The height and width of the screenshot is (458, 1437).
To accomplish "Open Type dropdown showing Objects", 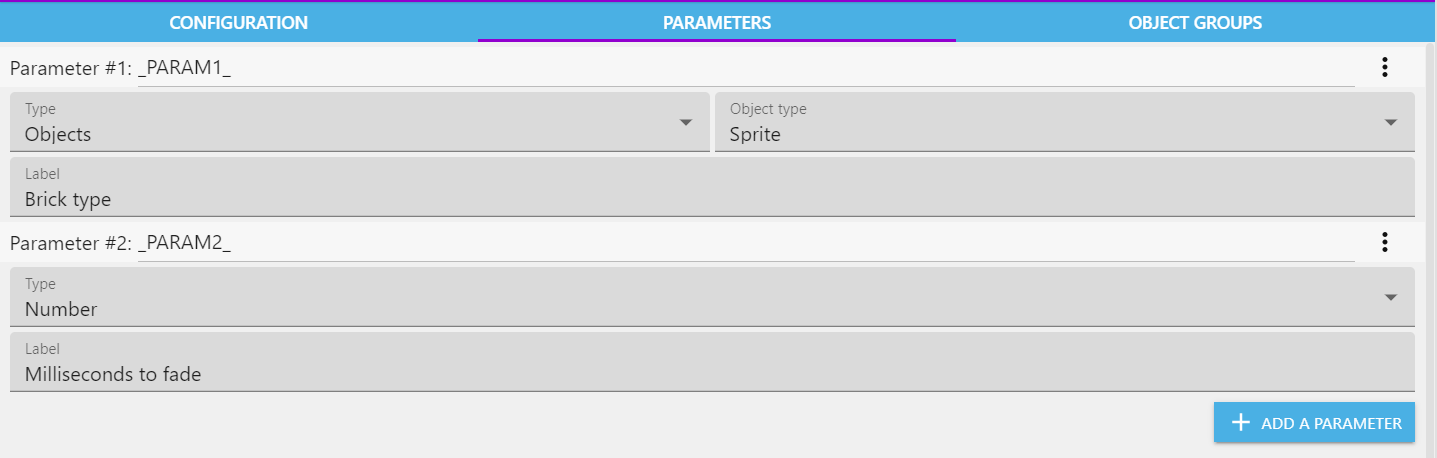I will pos(359,122).
